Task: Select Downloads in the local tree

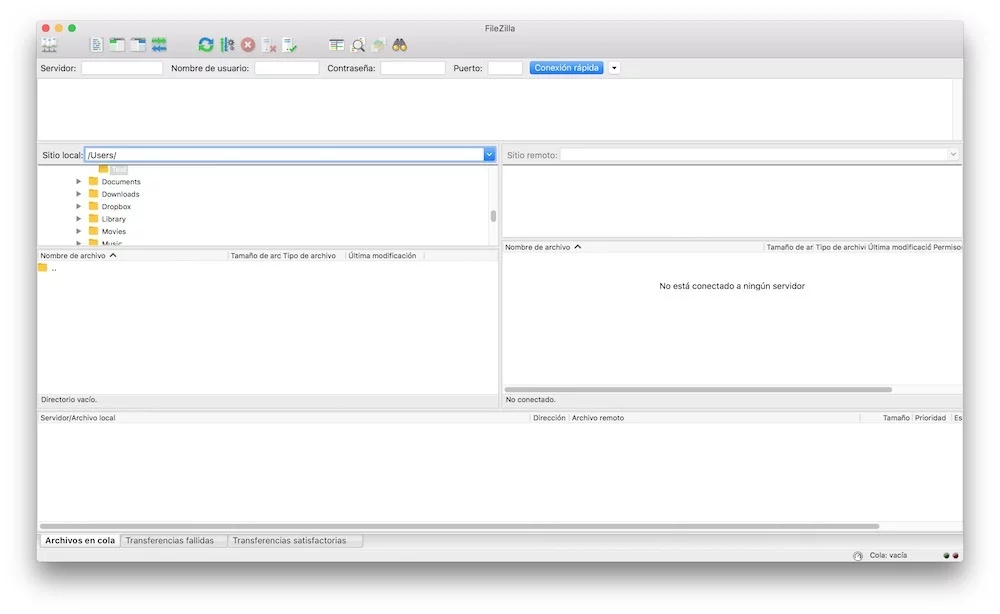Action: point(121,194)
